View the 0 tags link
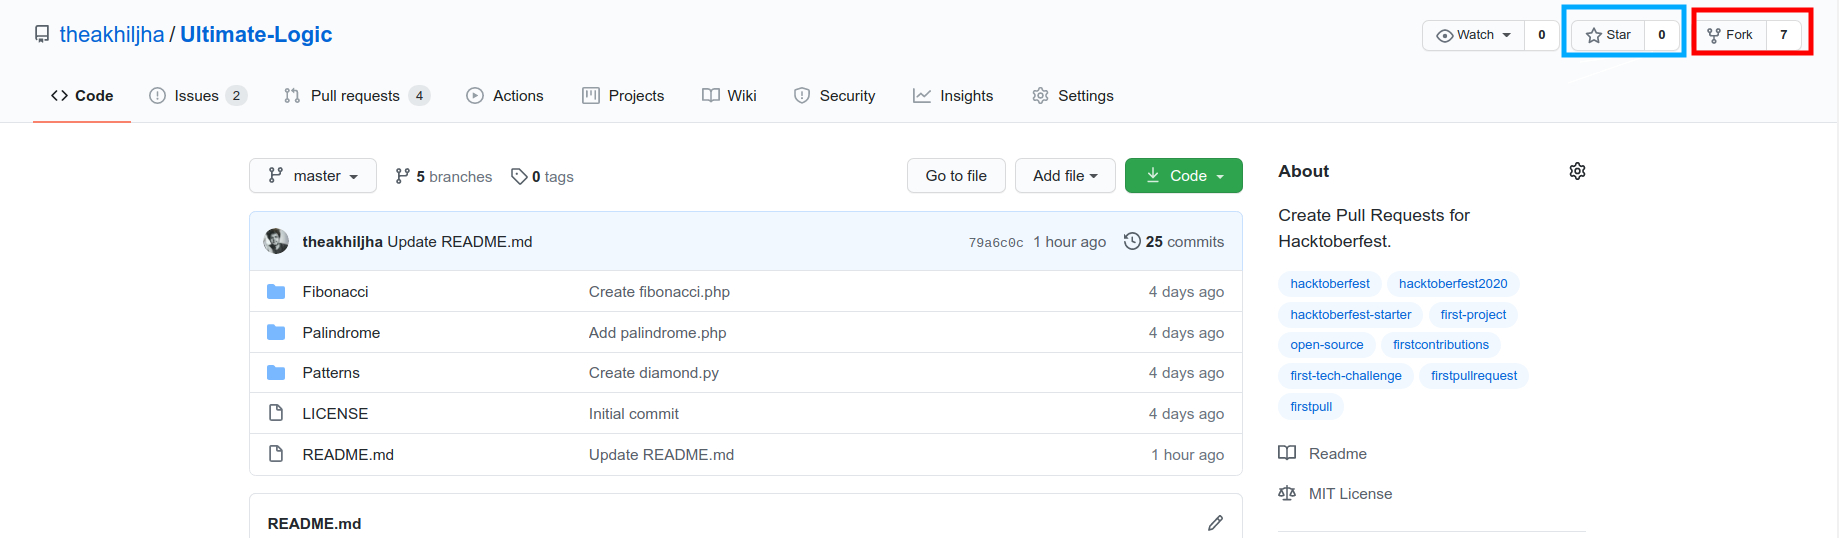 tap(542, 177)
